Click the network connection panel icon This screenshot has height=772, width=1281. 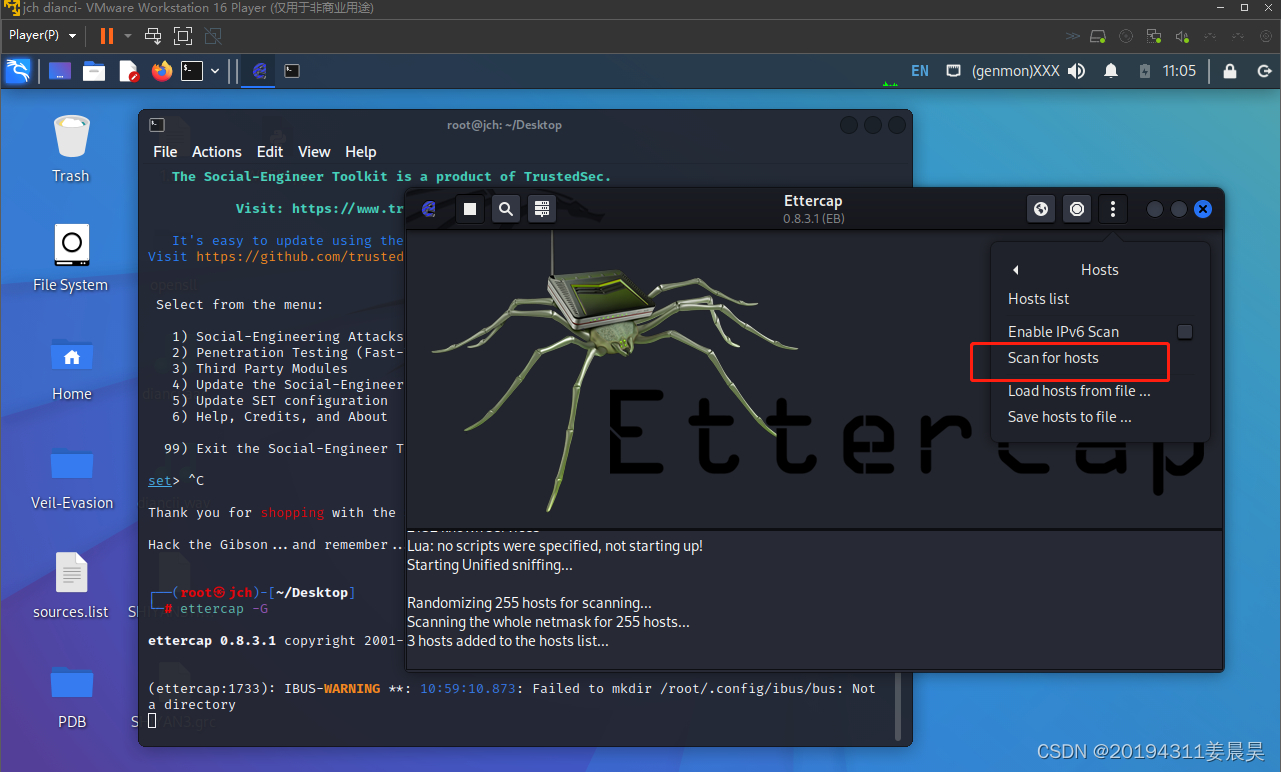click(x=954, y=71)
